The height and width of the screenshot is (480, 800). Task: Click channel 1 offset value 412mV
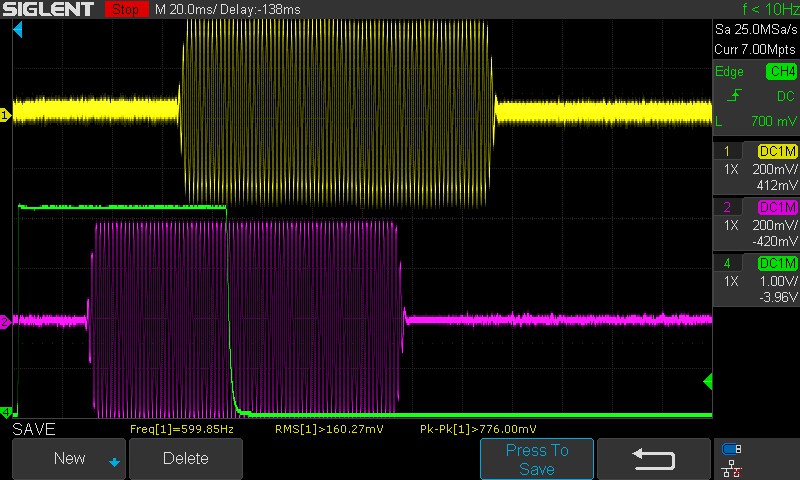[777, 185]
